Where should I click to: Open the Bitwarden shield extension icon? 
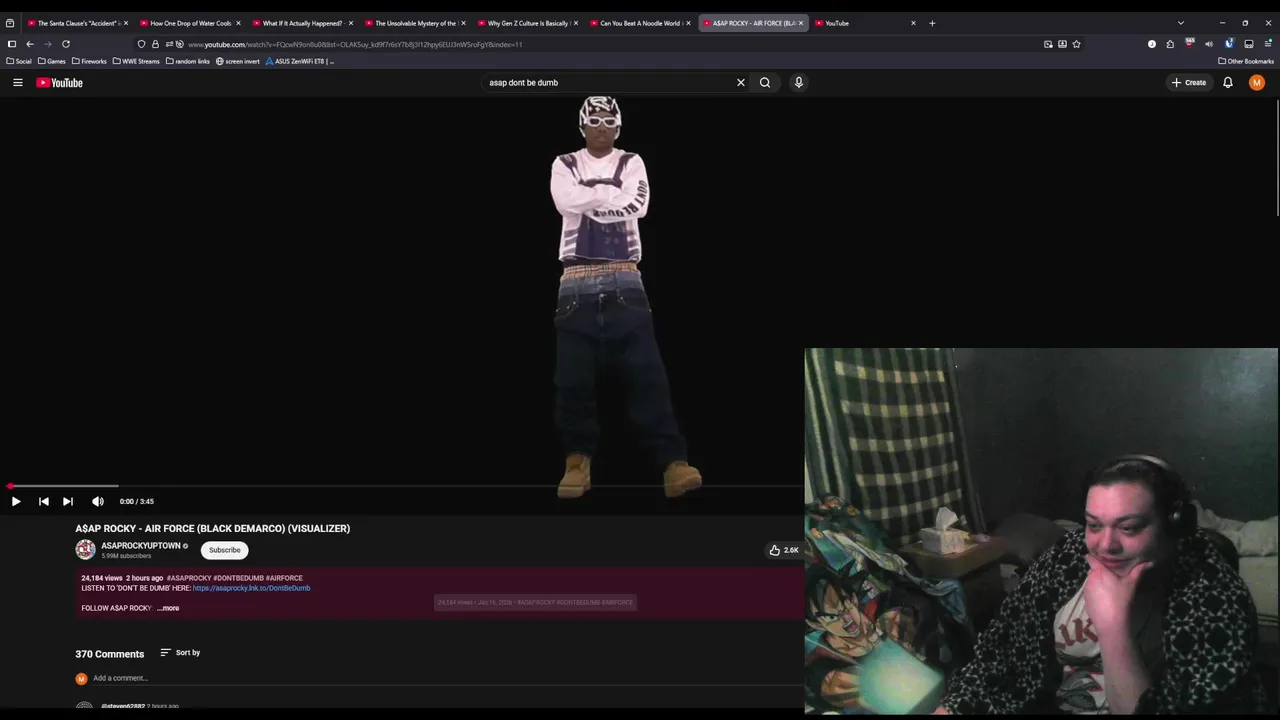click(1229, 44)
